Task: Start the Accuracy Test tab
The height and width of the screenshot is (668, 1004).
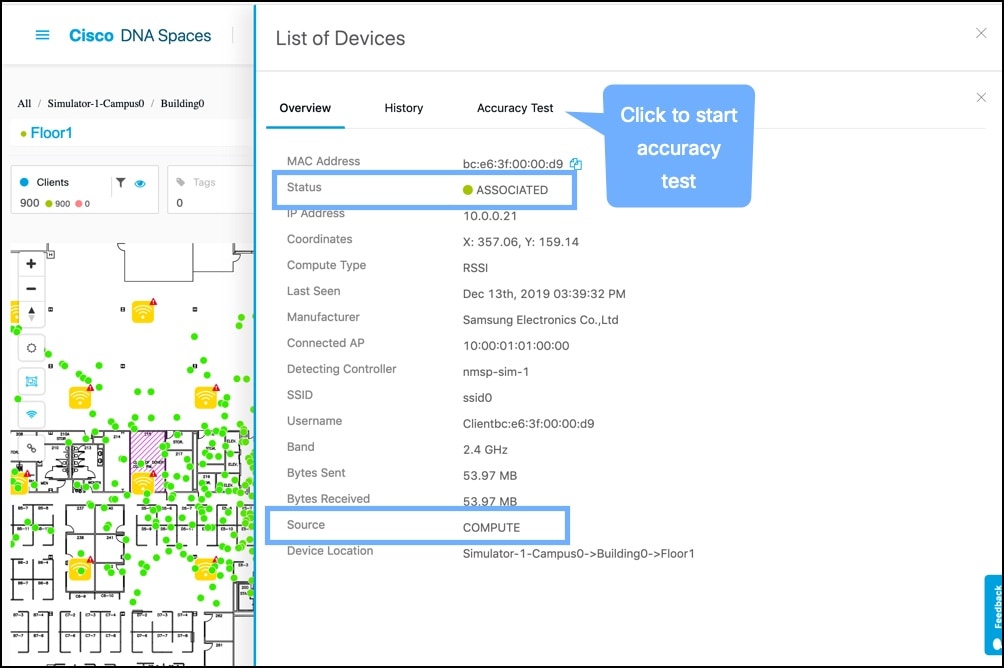Action: point(515,108)
